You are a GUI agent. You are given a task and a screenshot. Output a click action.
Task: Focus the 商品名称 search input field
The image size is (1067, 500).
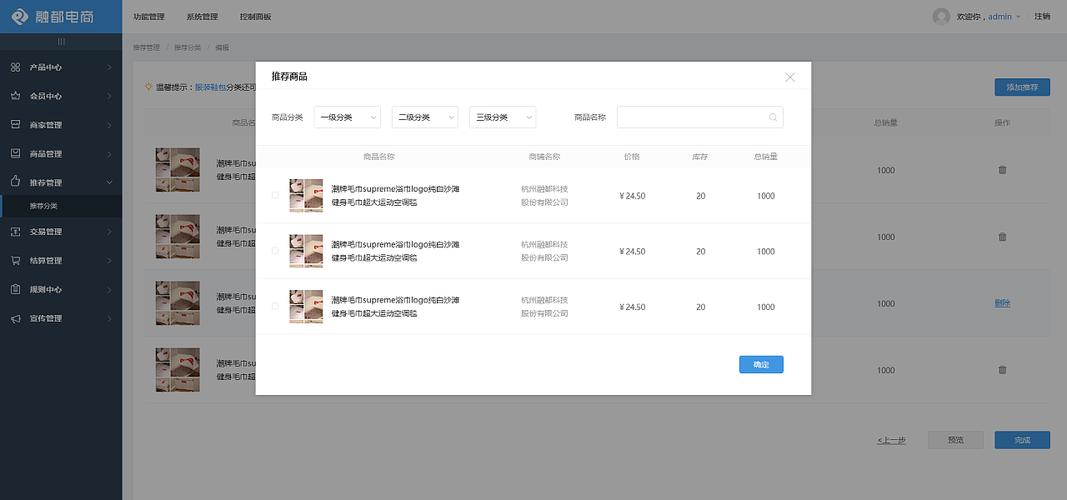[x=700, y=117]
